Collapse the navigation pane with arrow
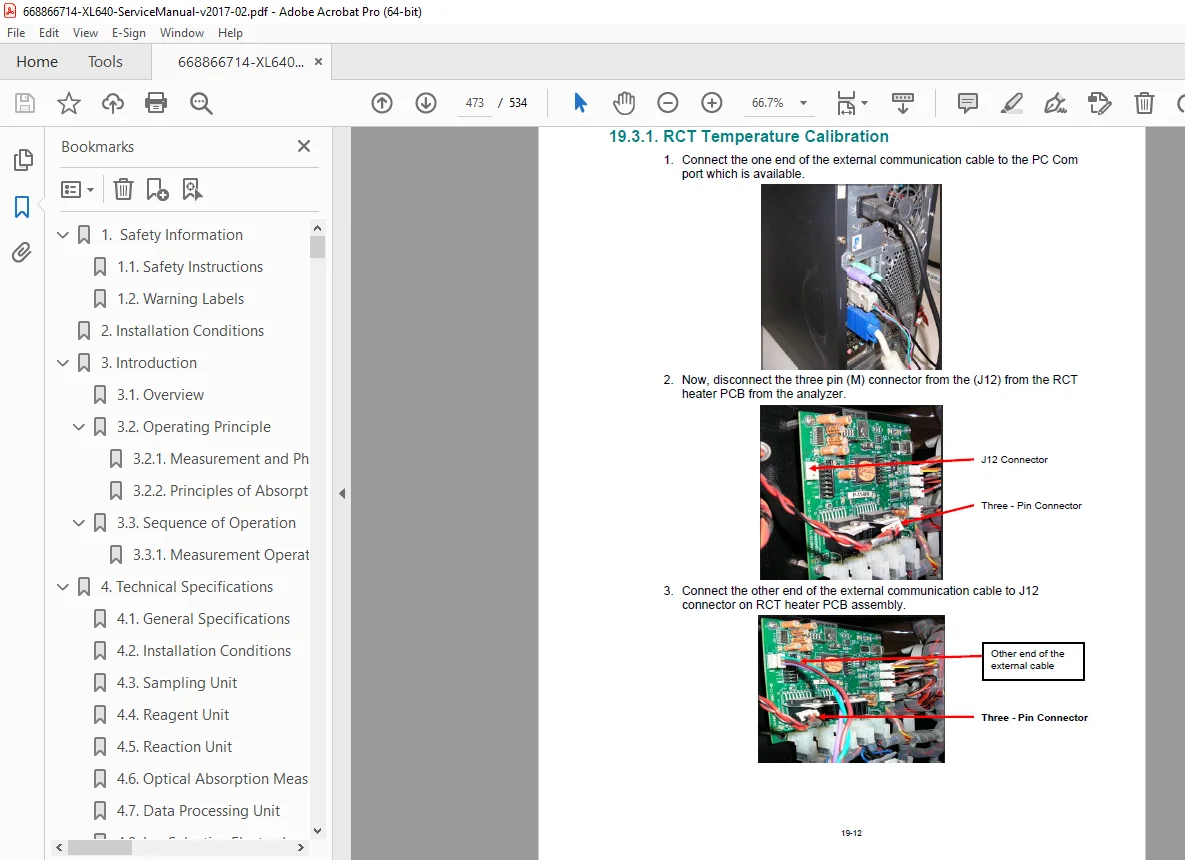 click(x=342, y=493)
